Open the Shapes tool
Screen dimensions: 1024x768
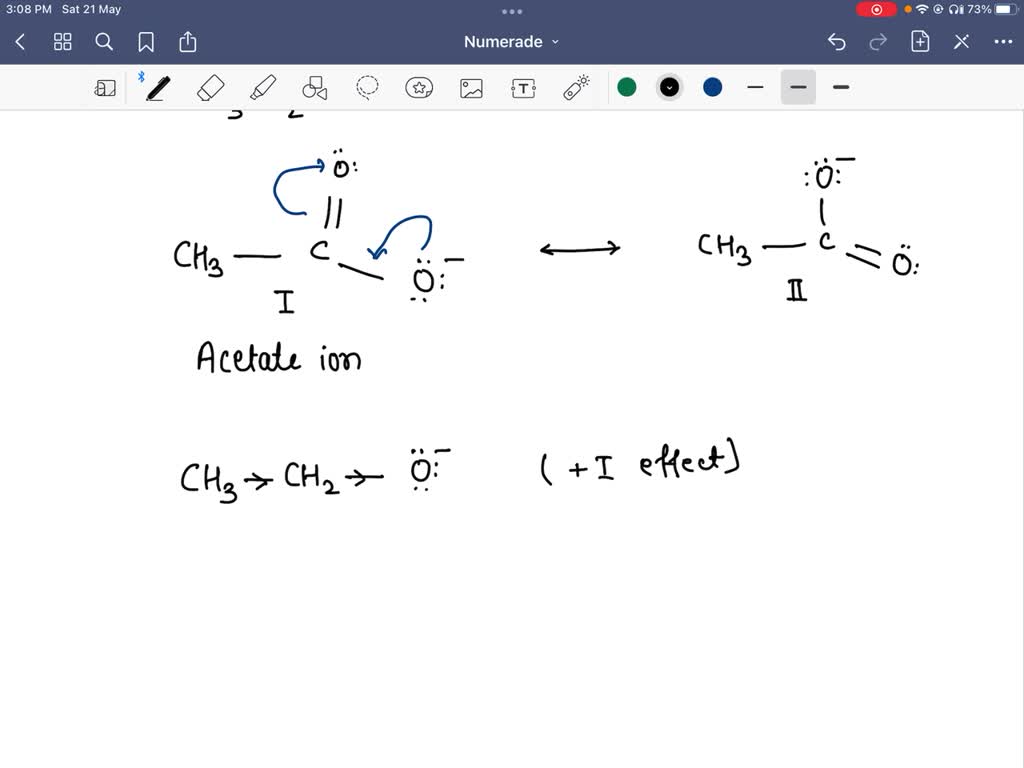(315, 87)
